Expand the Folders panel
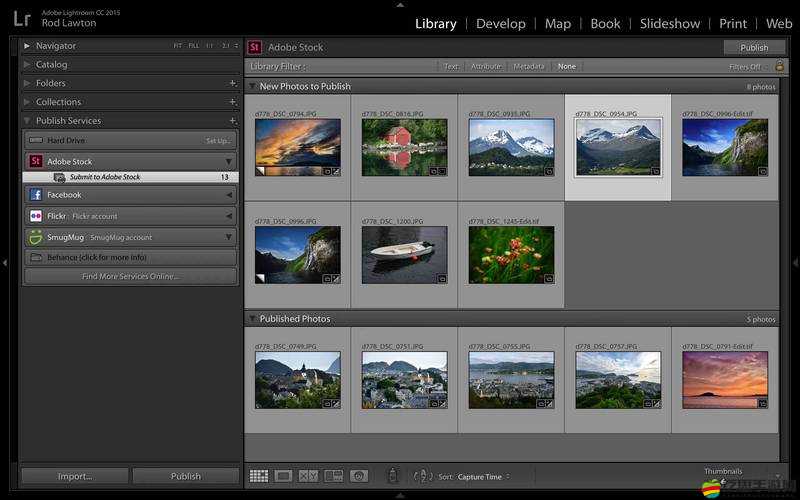This screenshot has height=500, width=800. pos(27,83)
